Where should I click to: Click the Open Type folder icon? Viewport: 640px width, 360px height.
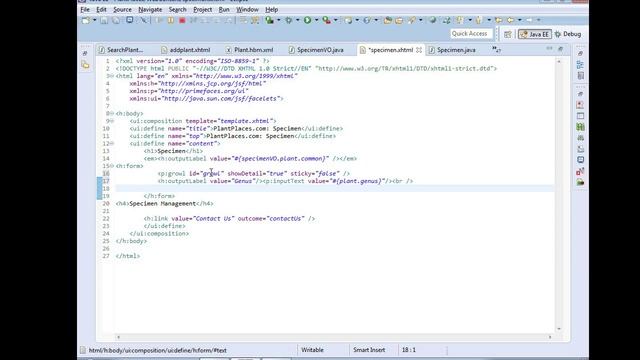click(388, 20)
